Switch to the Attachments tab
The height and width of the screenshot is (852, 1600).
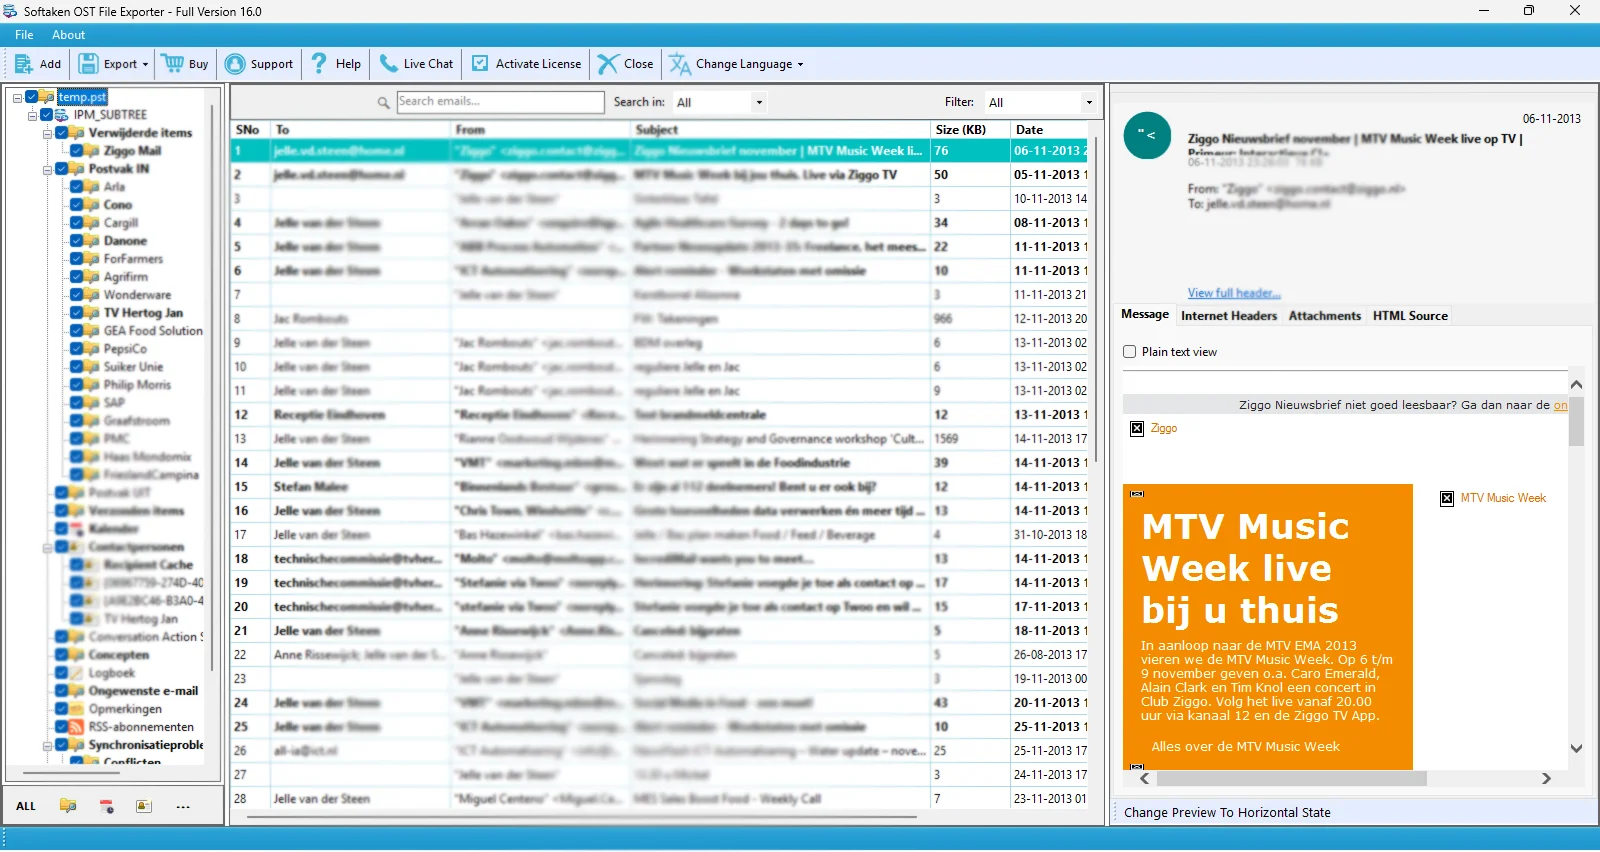pos(1325,316)
